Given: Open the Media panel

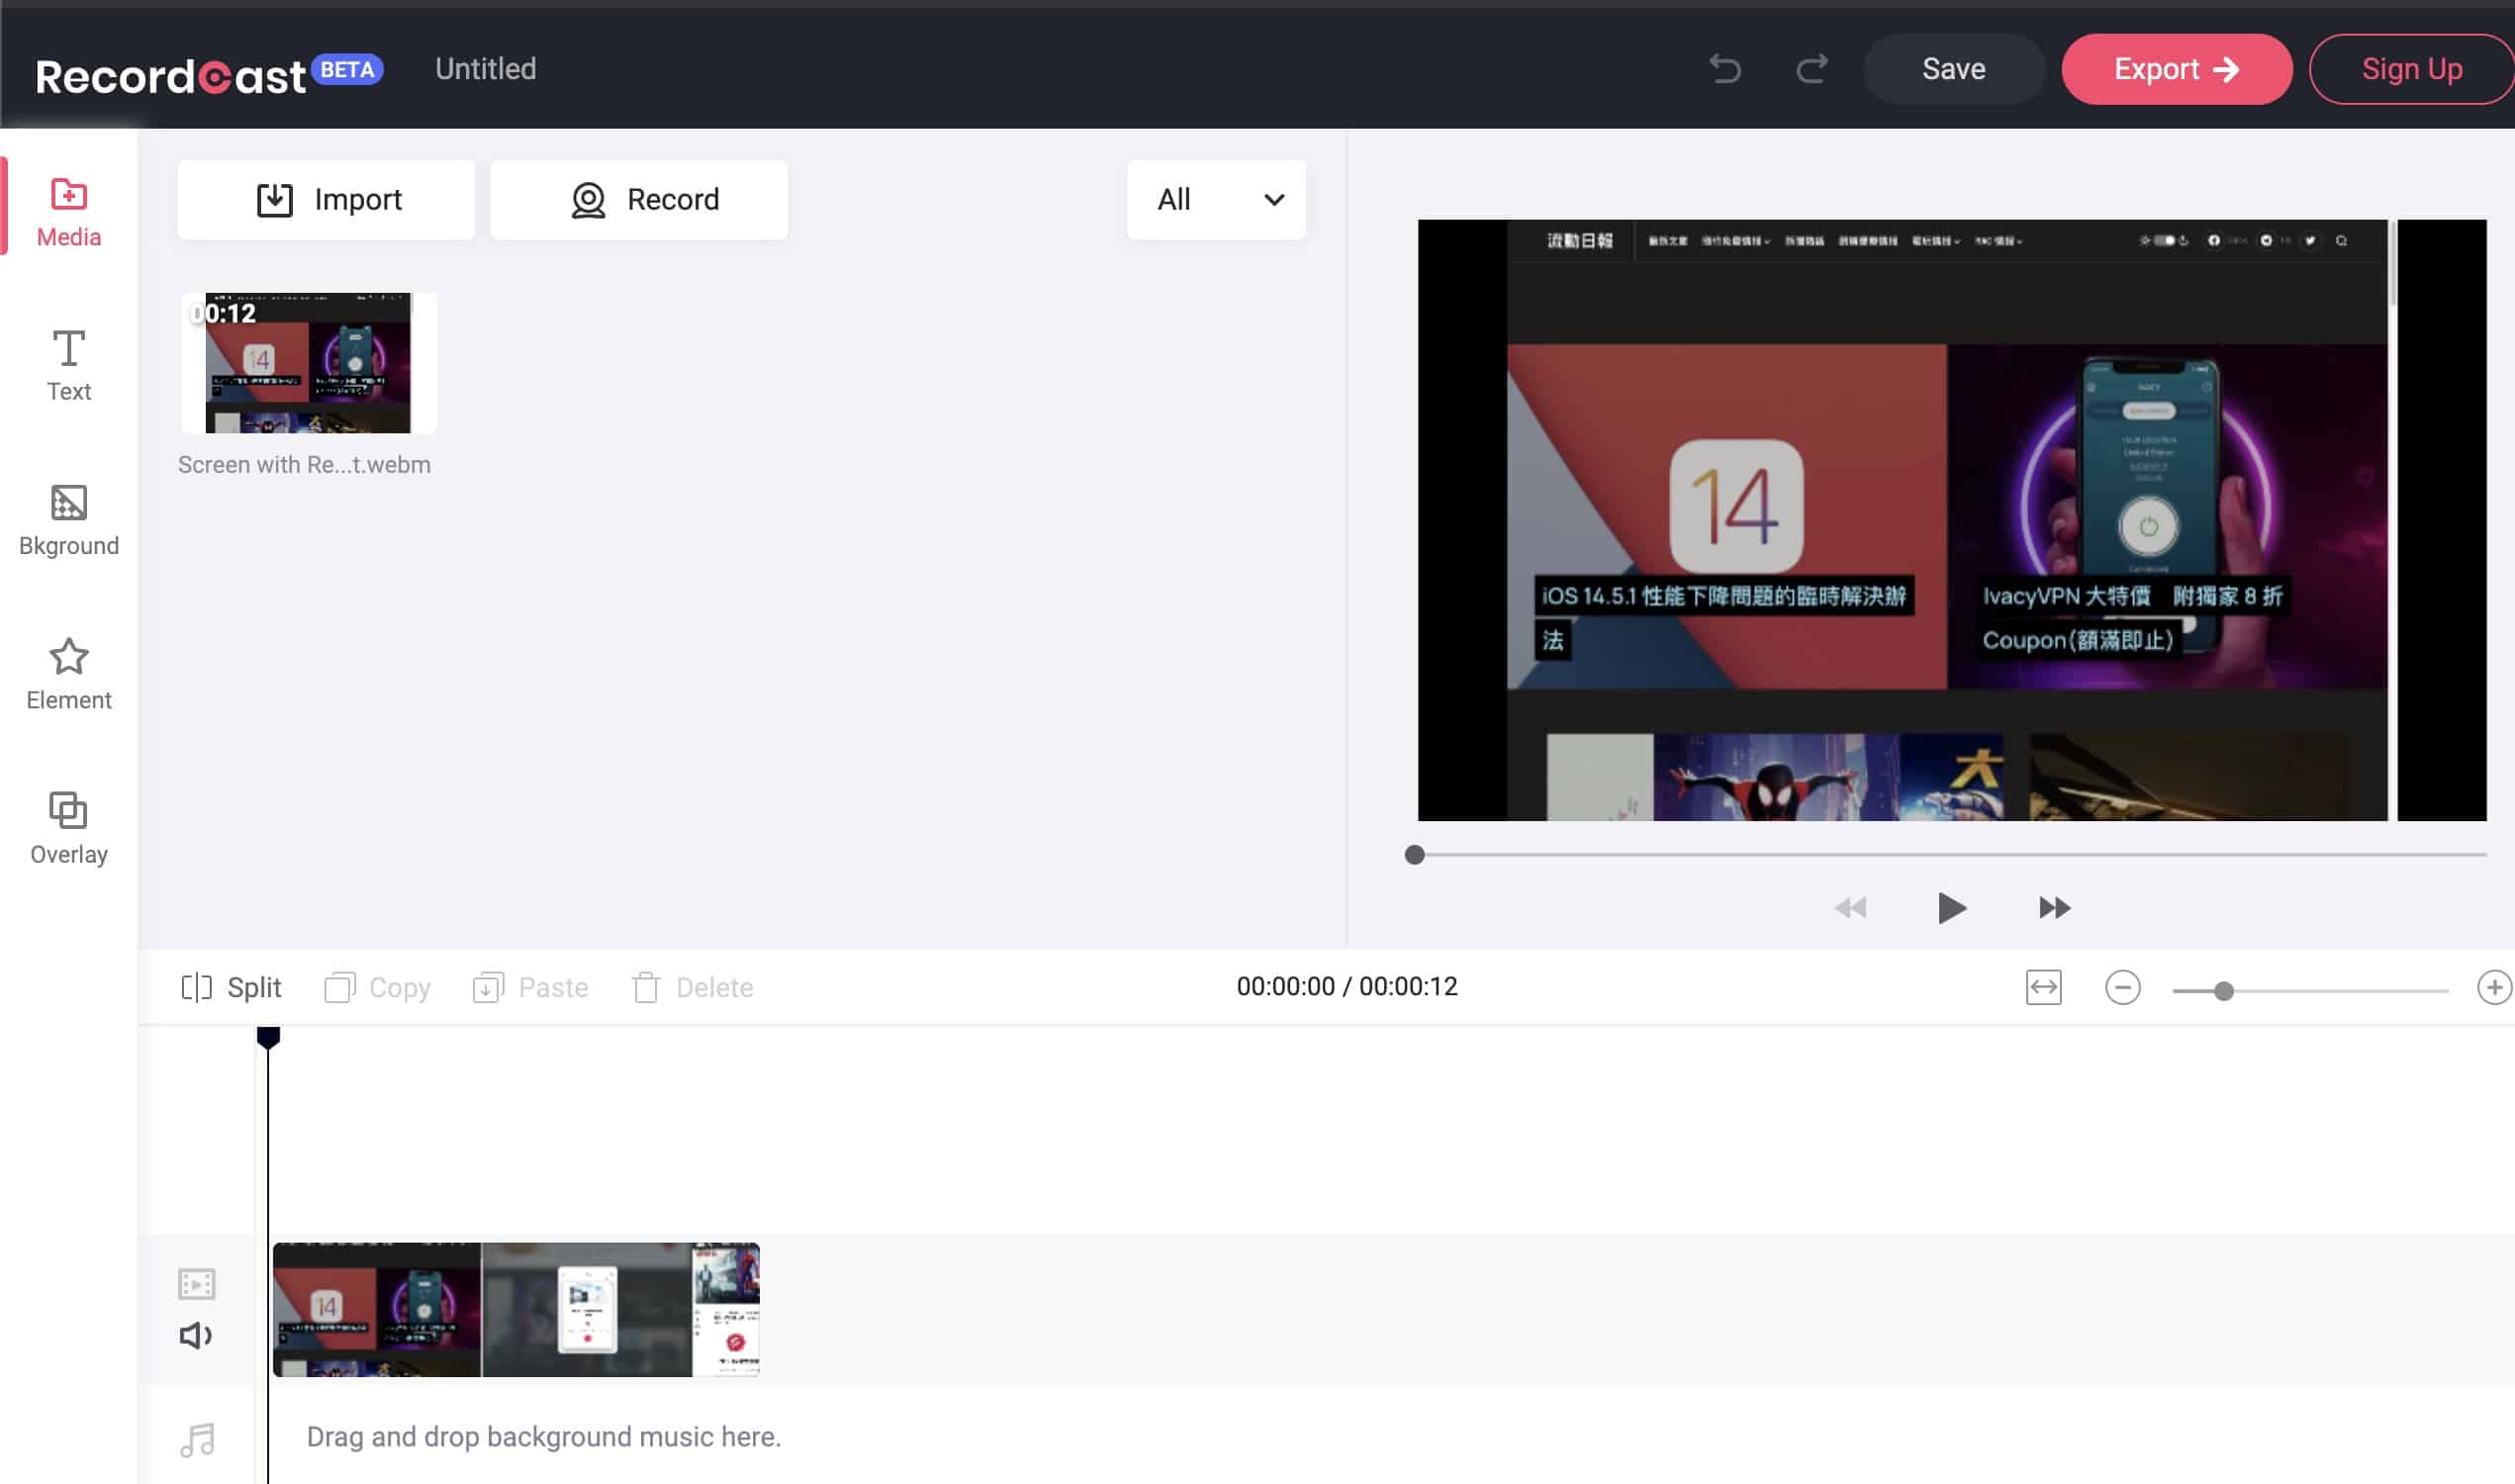Looking at the screenshot, I should coord(68,212).
